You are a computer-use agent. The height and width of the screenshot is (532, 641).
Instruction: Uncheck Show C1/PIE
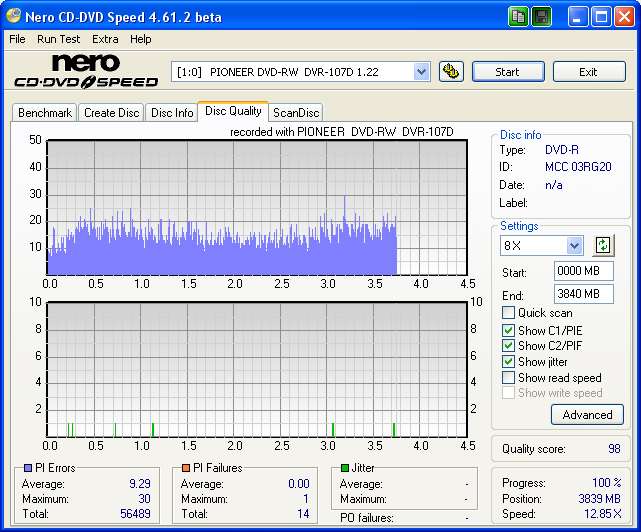point(508,330)
